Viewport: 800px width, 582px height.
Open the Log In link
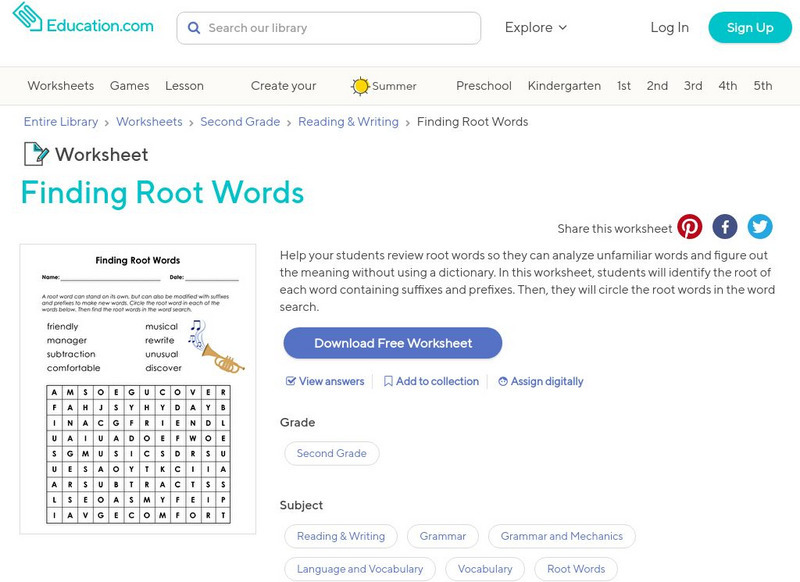pos(669,28)
